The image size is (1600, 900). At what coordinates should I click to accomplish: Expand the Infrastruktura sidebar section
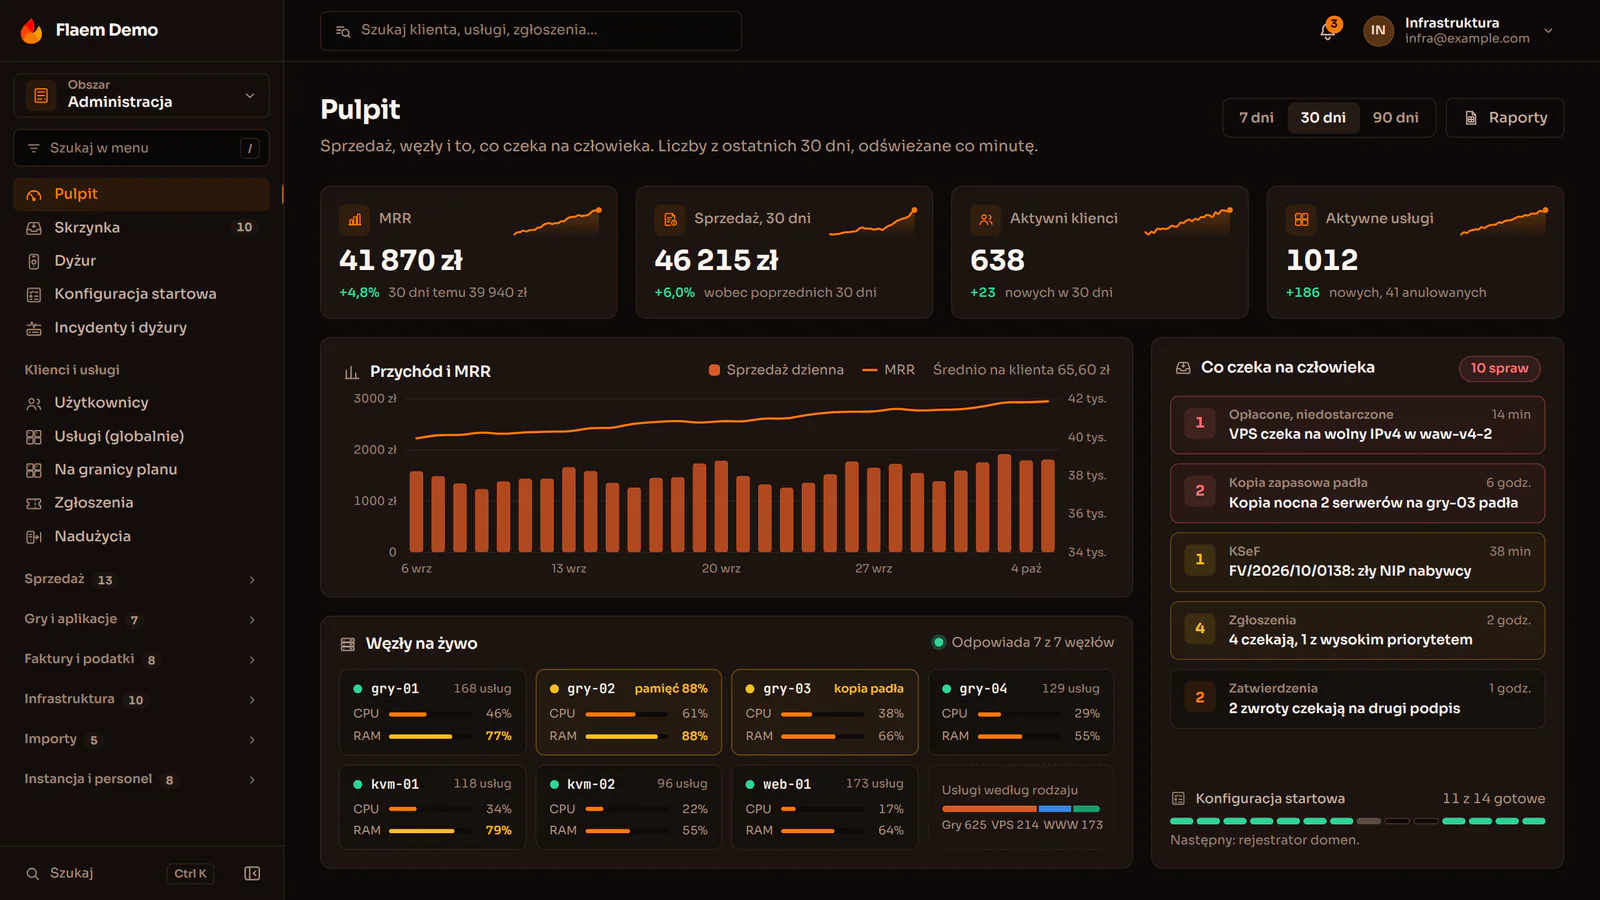pyautogui.click(x=141, y=700)
